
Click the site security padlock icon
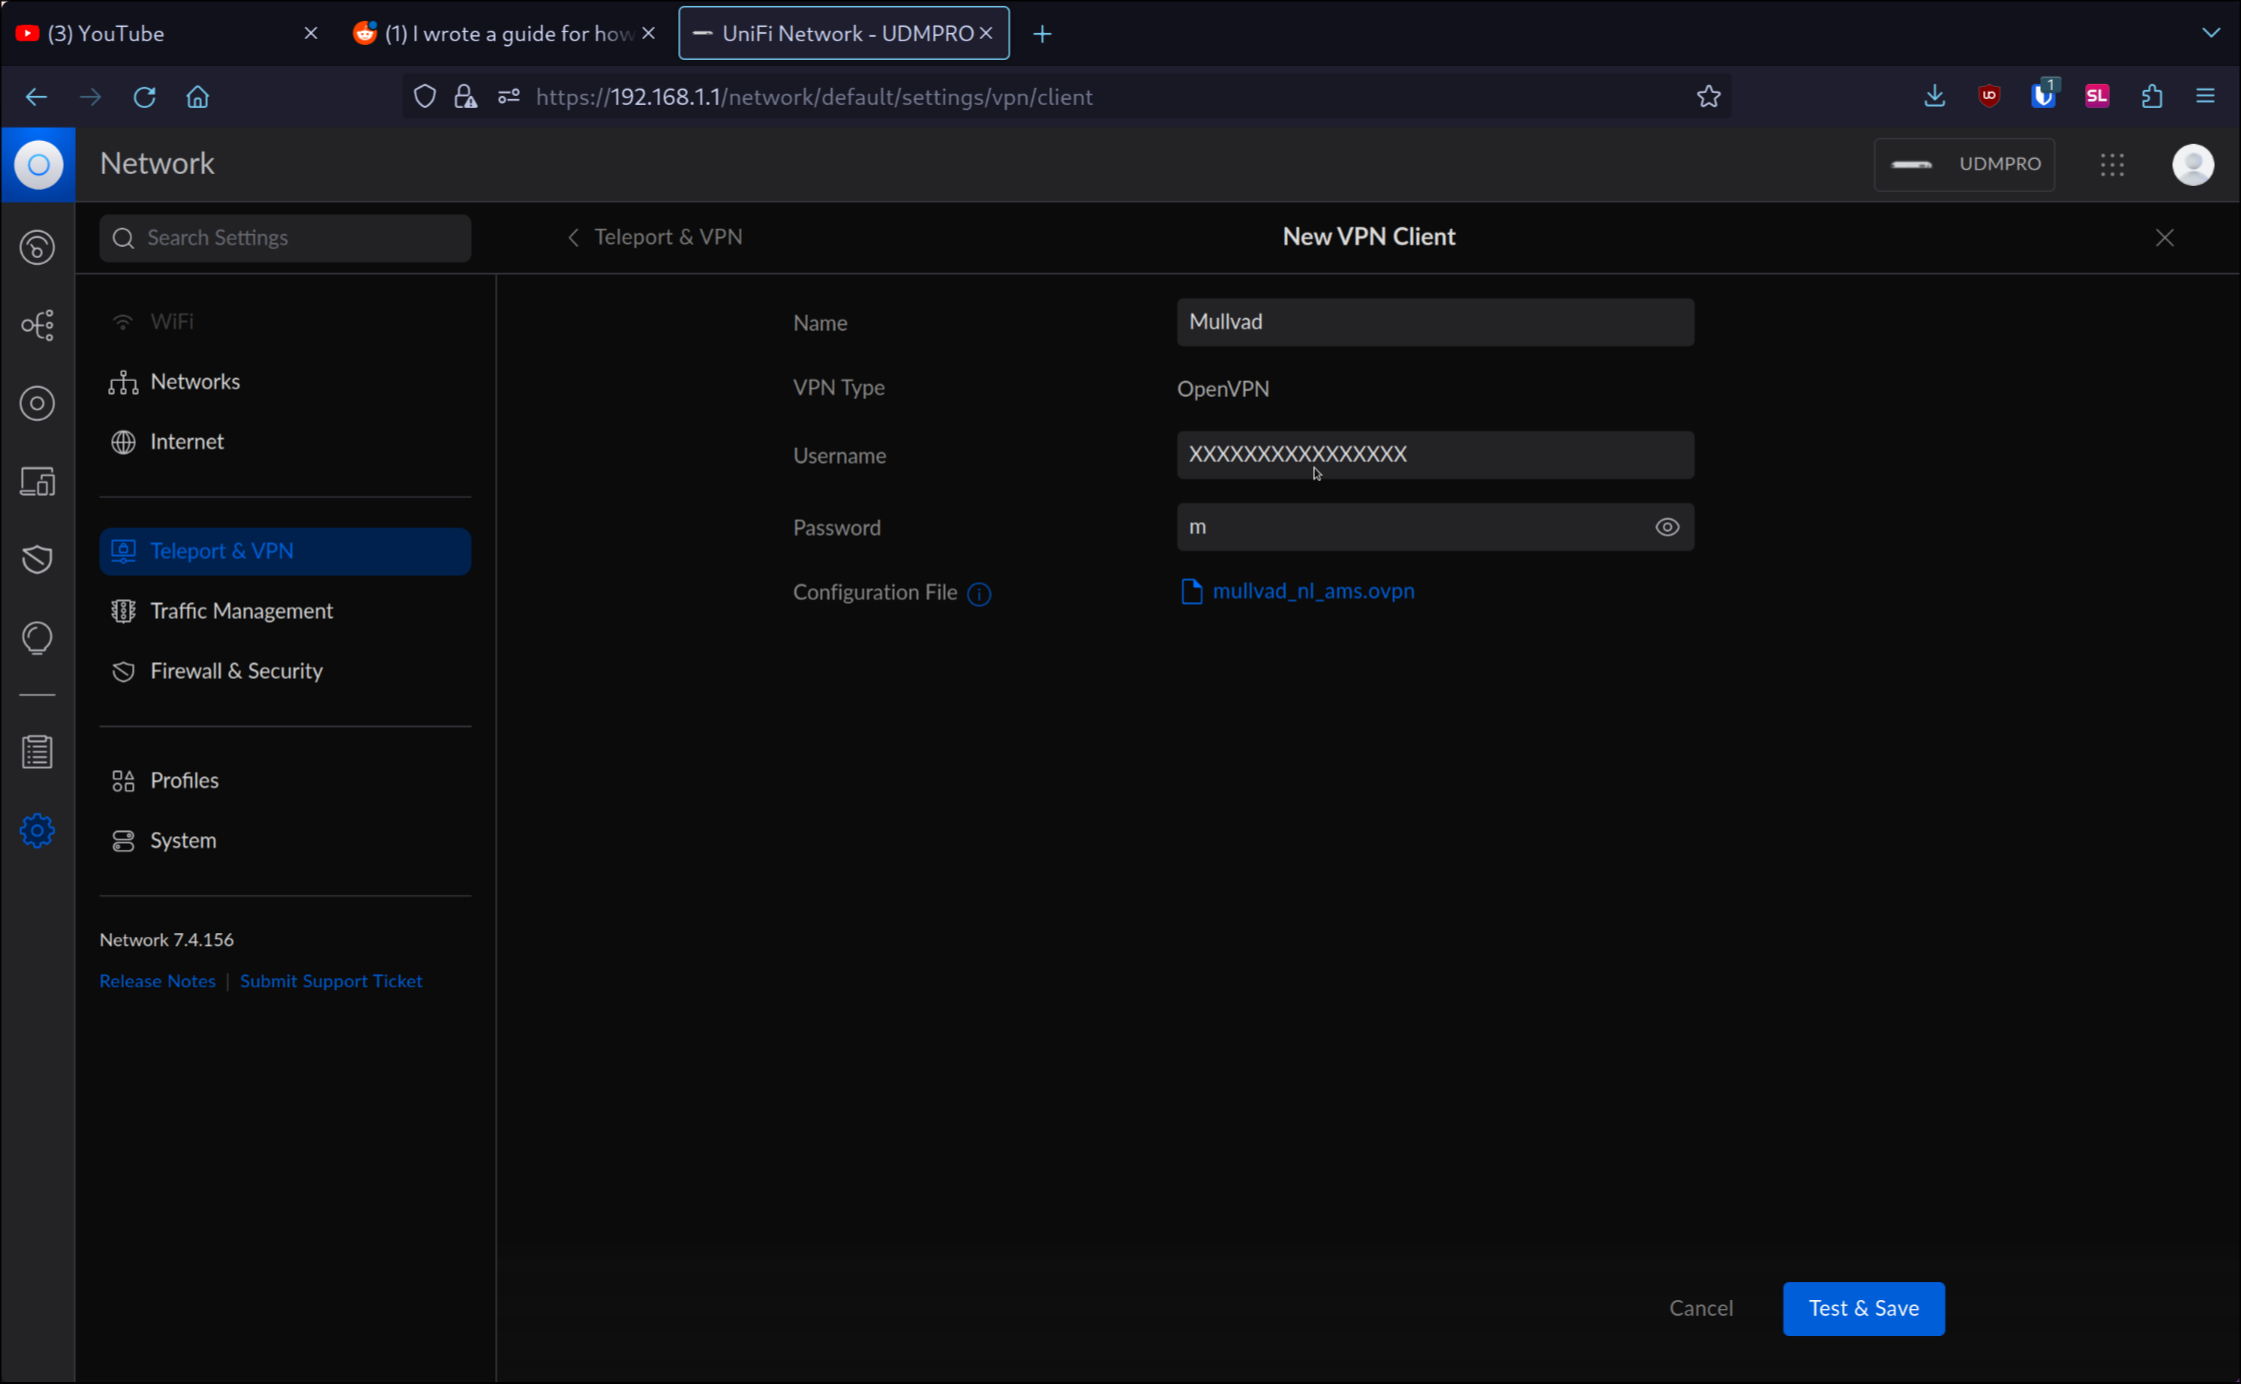[465, 97]
